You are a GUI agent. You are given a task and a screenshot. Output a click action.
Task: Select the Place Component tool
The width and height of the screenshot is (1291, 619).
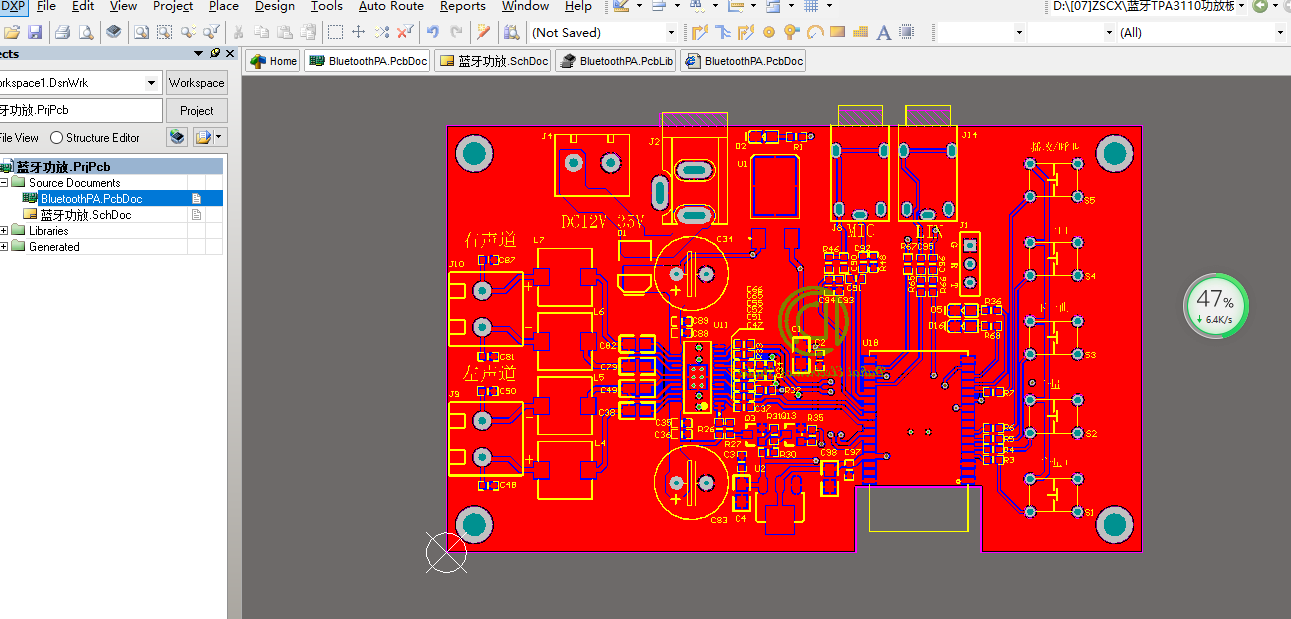click(x=907, y=32)
